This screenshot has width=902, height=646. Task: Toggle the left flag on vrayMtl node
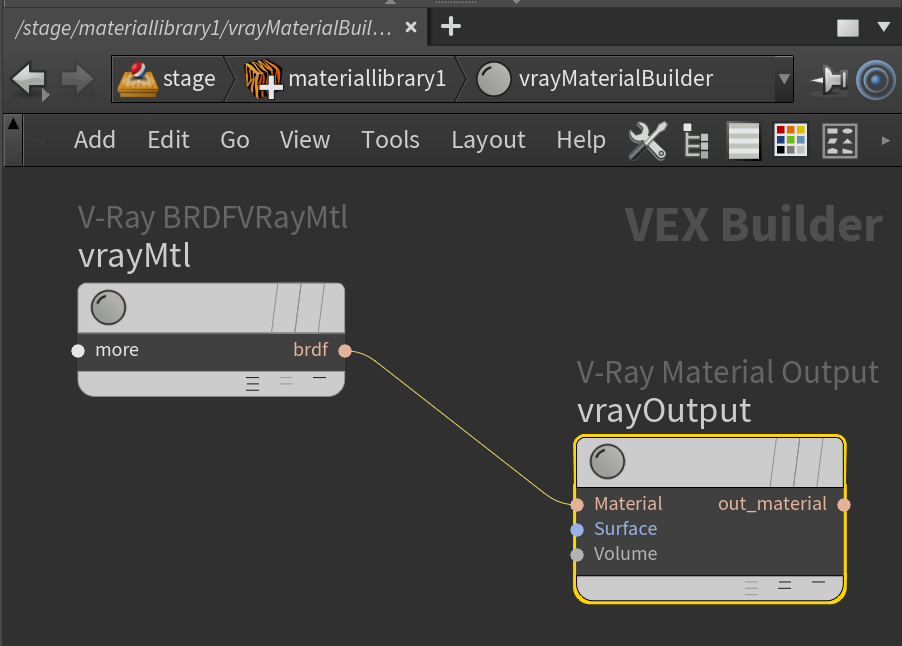click(286, 308)
